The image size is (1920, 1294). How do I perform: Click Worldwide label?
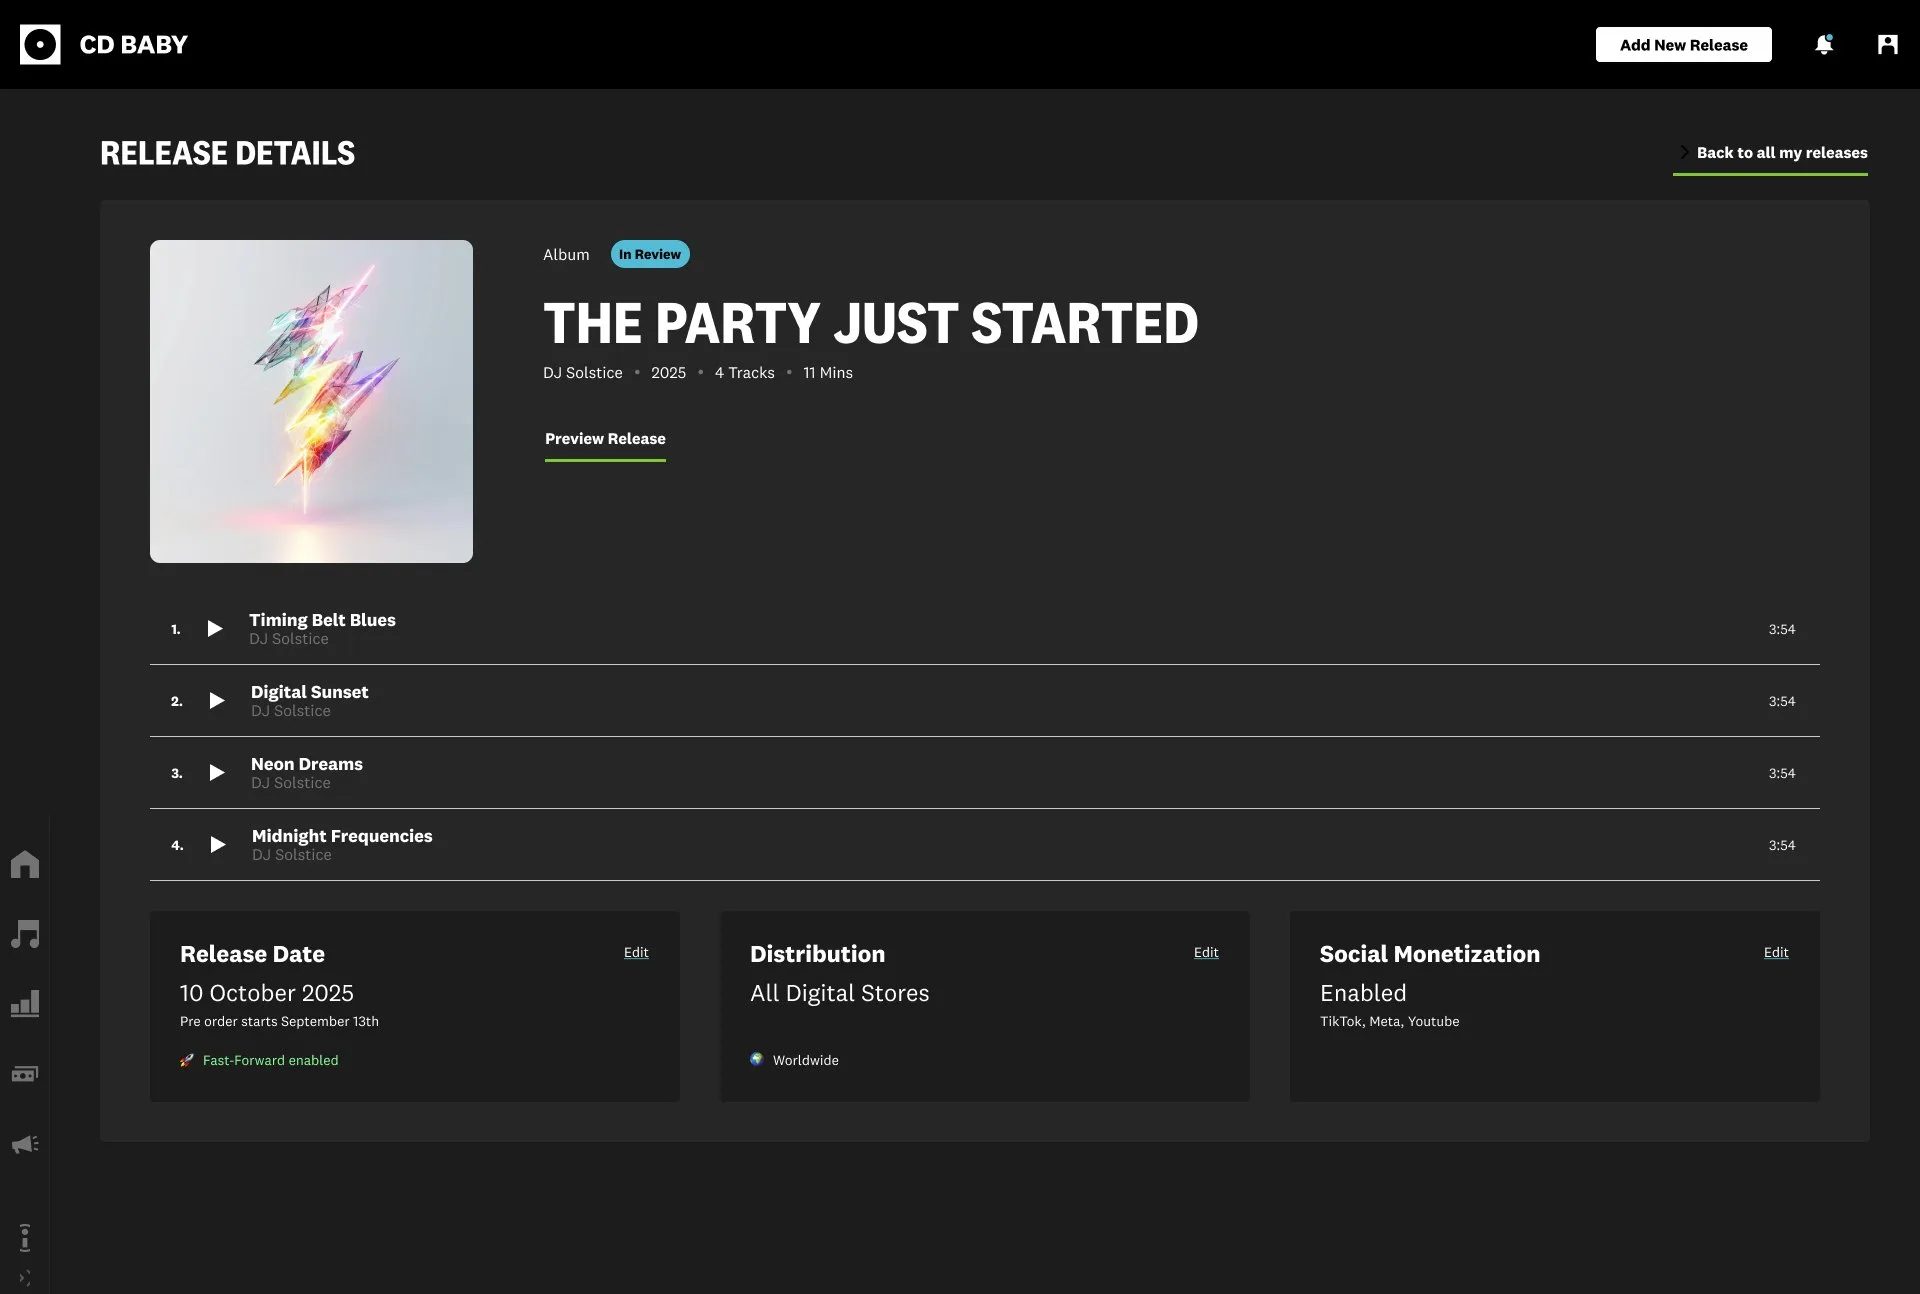point(806,1060)
